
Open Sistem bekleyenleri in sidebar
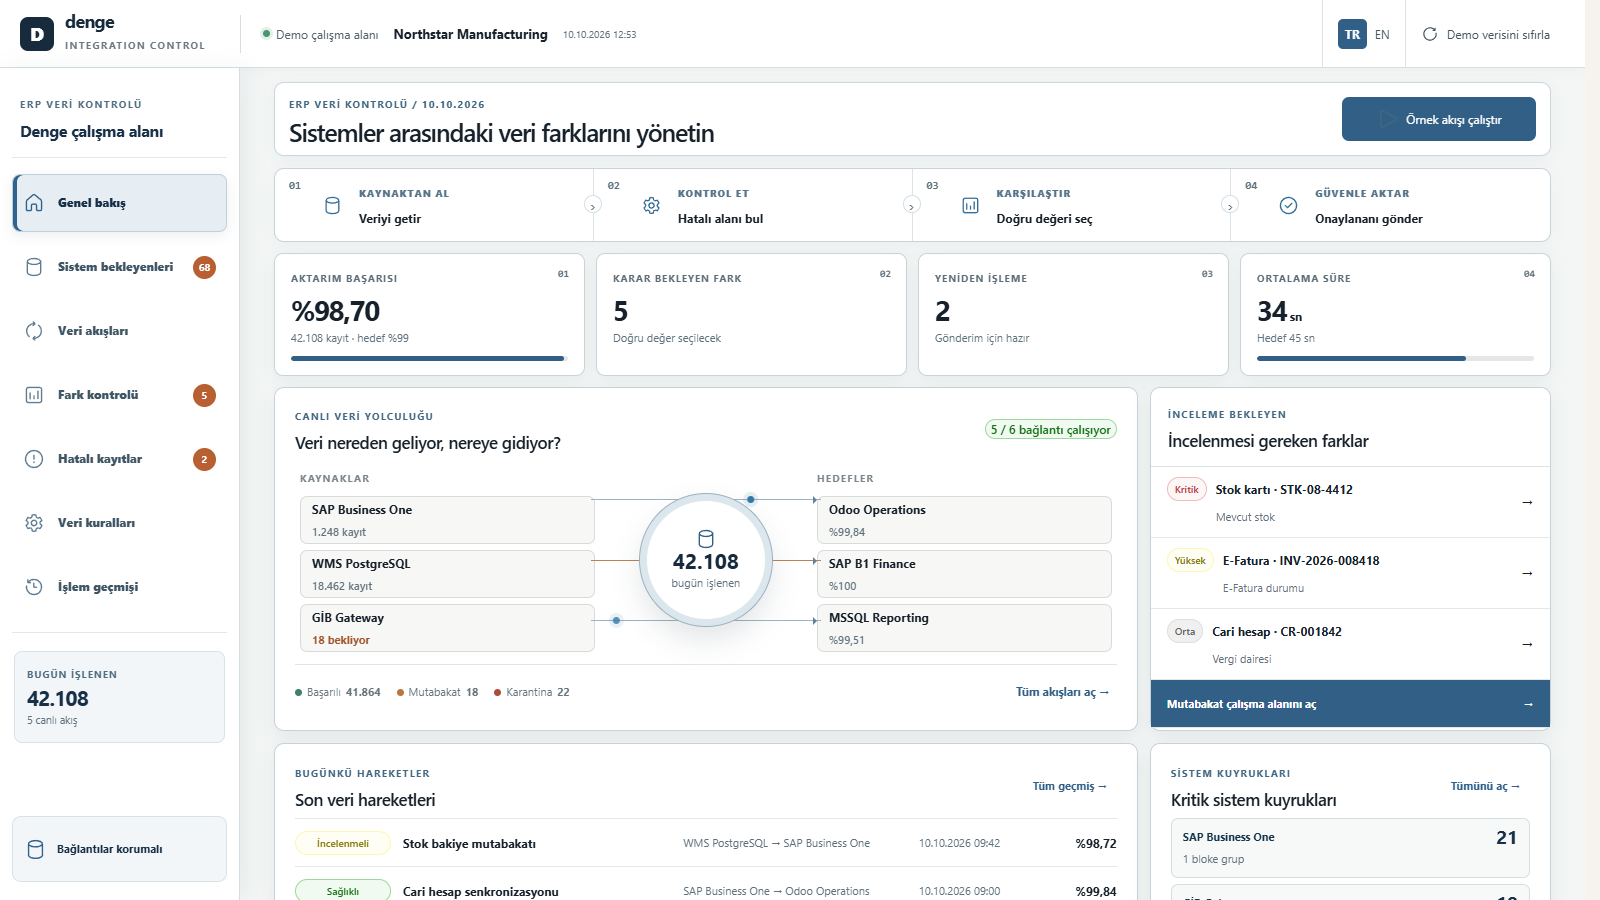tap(120, 267)
